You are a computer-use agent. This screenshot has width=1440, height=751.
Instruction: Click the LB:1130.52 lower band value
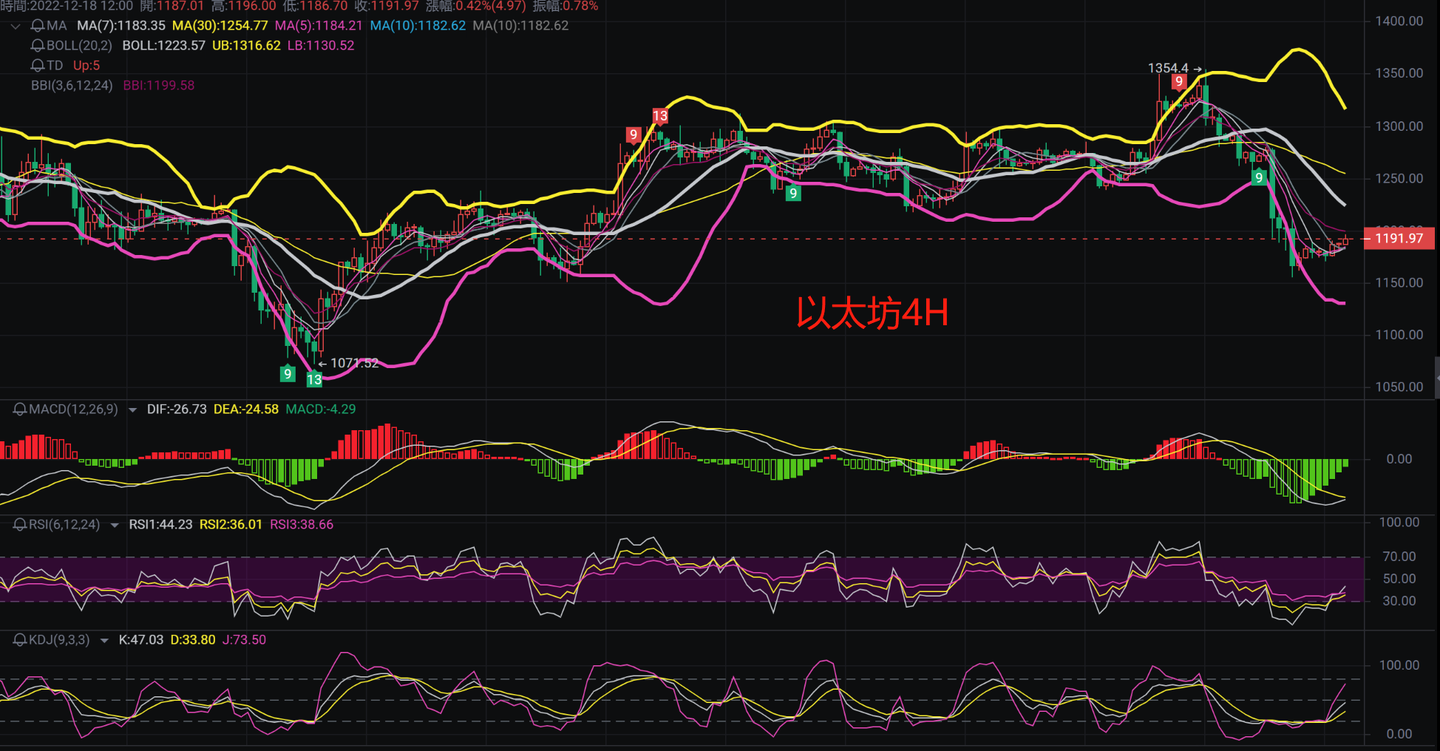(321, 45)
